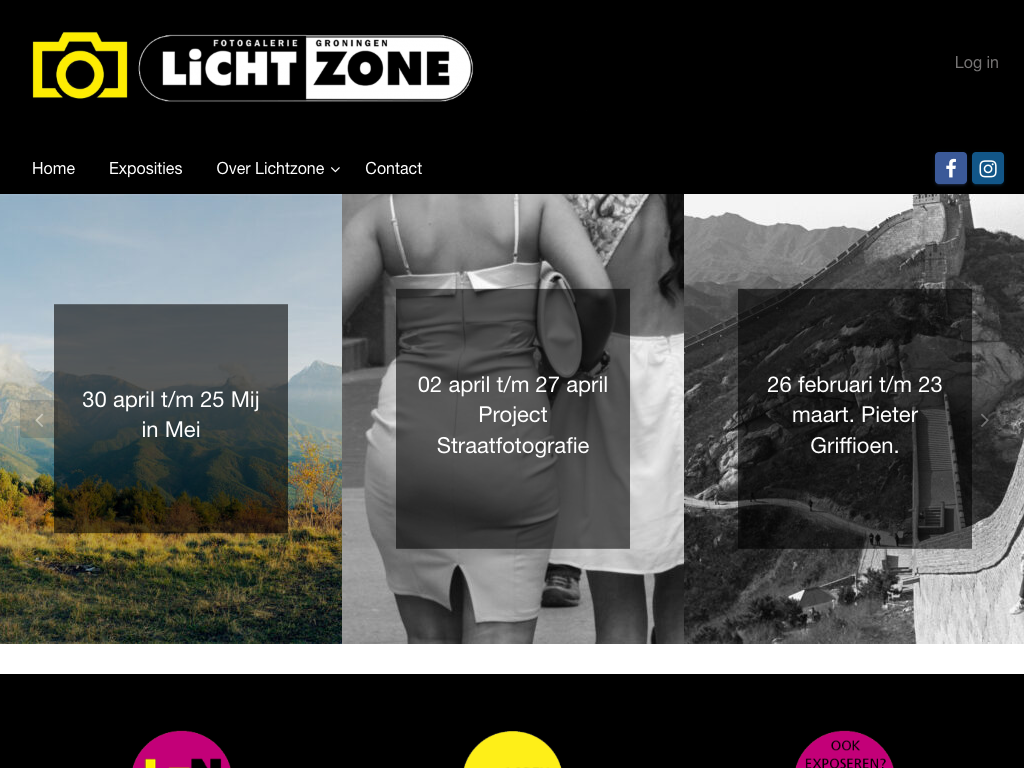Screen dimensions: 1024x768
Task: Open the Exposities menu item
Action: tap(146, 168)
